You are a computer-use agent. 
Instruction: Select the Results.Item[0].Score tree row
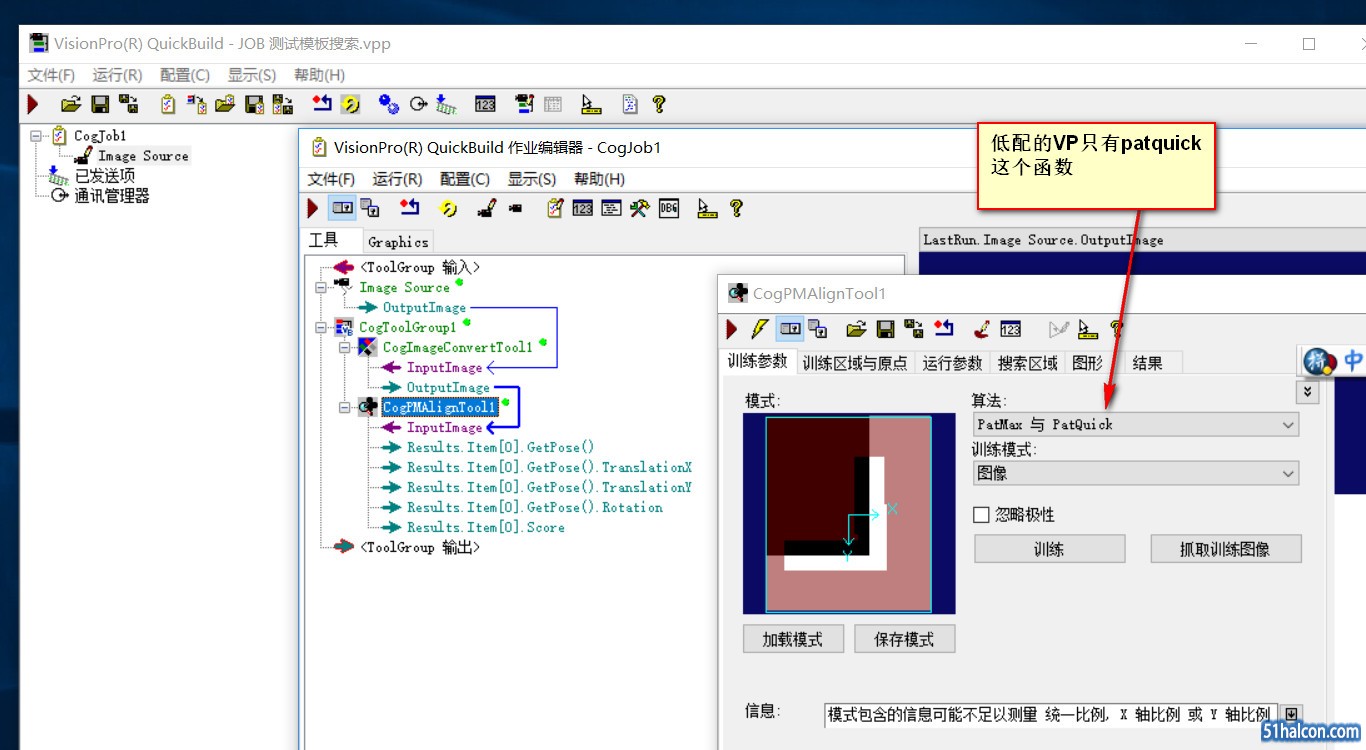point(485,527)
